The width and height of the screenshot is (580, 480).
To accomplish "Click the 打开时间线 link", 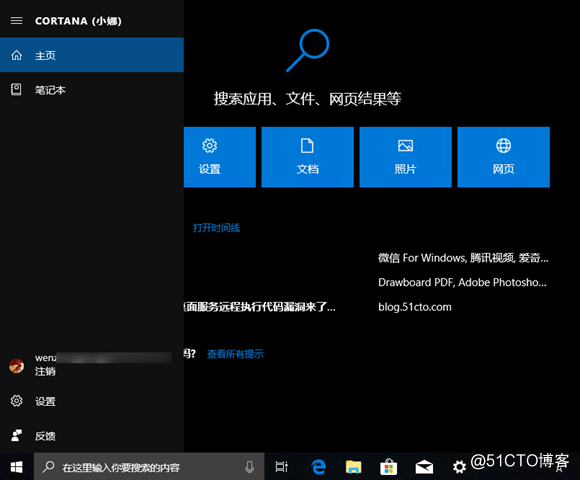I will pyautogui.click(x=216, y=228).
